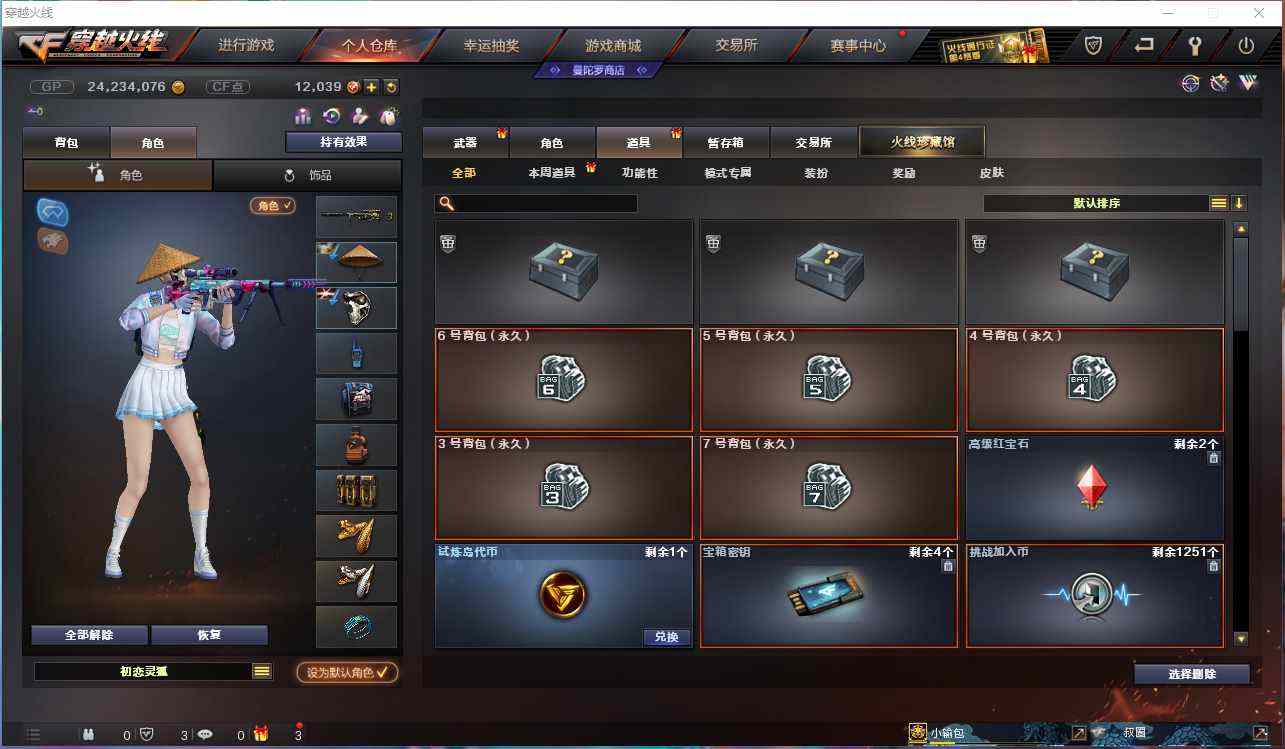
Task: Click the 兑换 button on 试炼岛代币
Action: (x=667, y=637)
